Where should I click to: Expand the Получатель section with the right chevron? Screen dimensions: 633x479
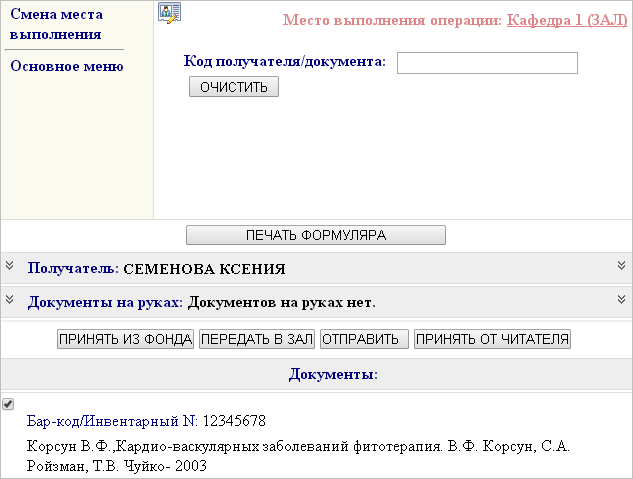click(x=621, y=266)
